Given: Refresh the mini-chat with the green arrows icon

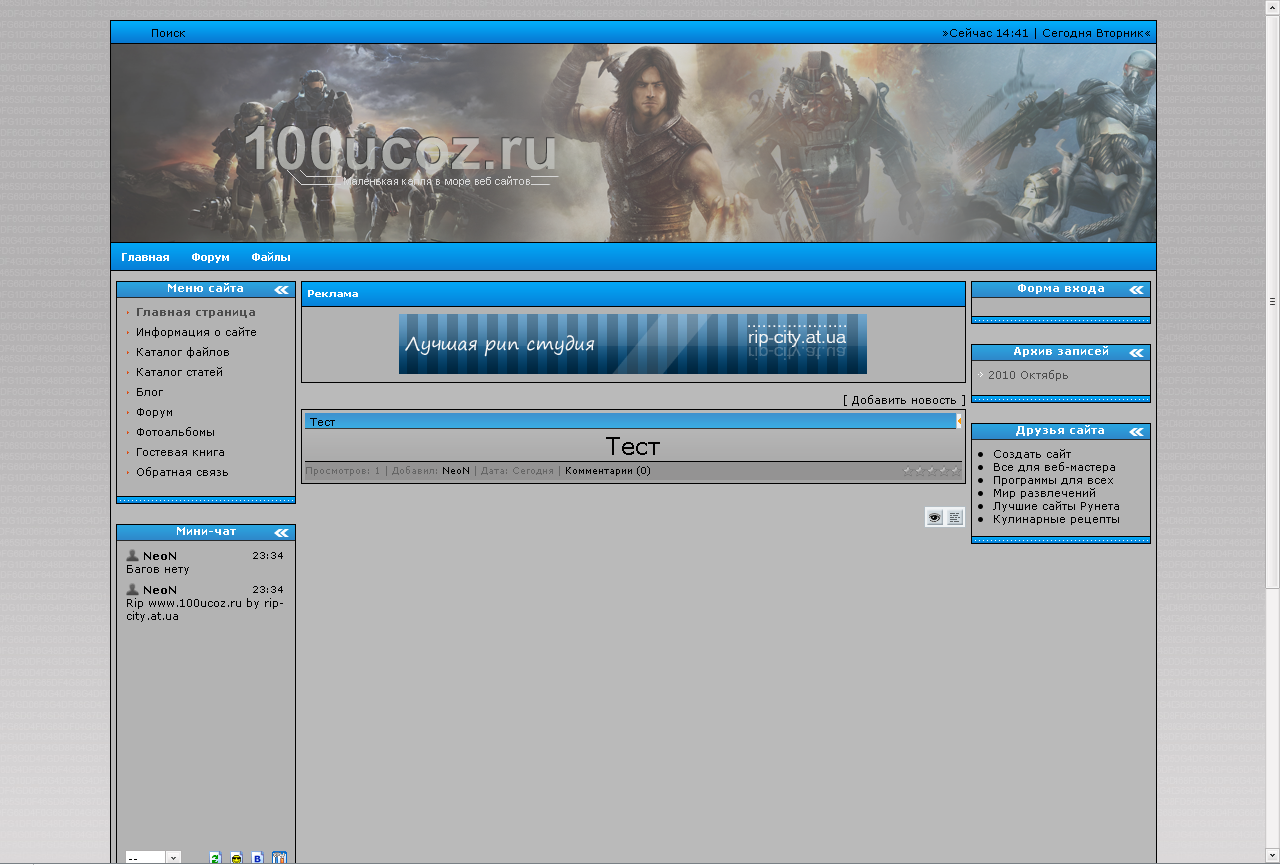Looking at the screenshot, I should pos(215,857).
